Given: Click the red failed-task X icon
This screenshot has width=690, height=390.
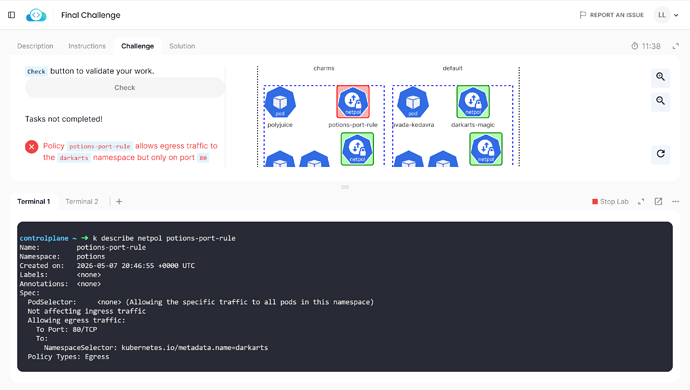Looking at the screenshot, I should coord(31,147).
